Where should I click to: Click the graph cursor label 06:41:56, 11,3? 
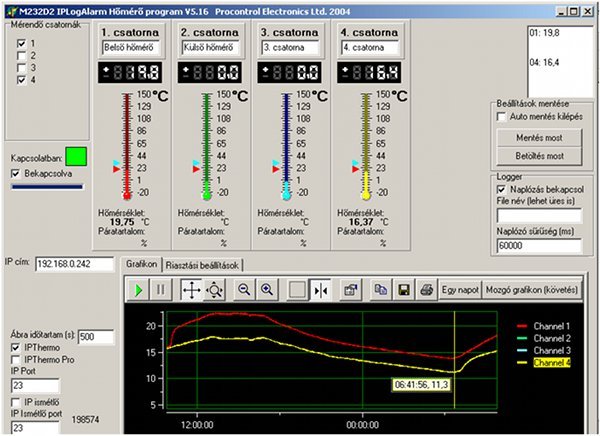pos(421,385)
